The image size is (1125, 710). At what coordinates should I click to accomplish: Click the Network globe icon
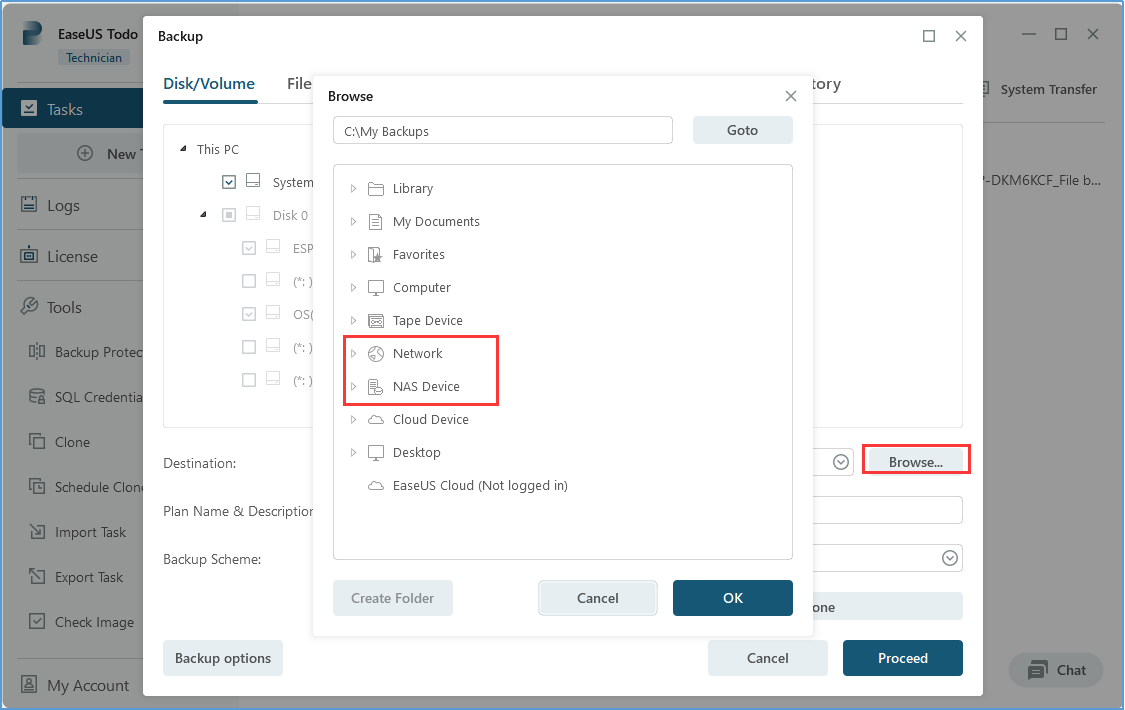376,354
